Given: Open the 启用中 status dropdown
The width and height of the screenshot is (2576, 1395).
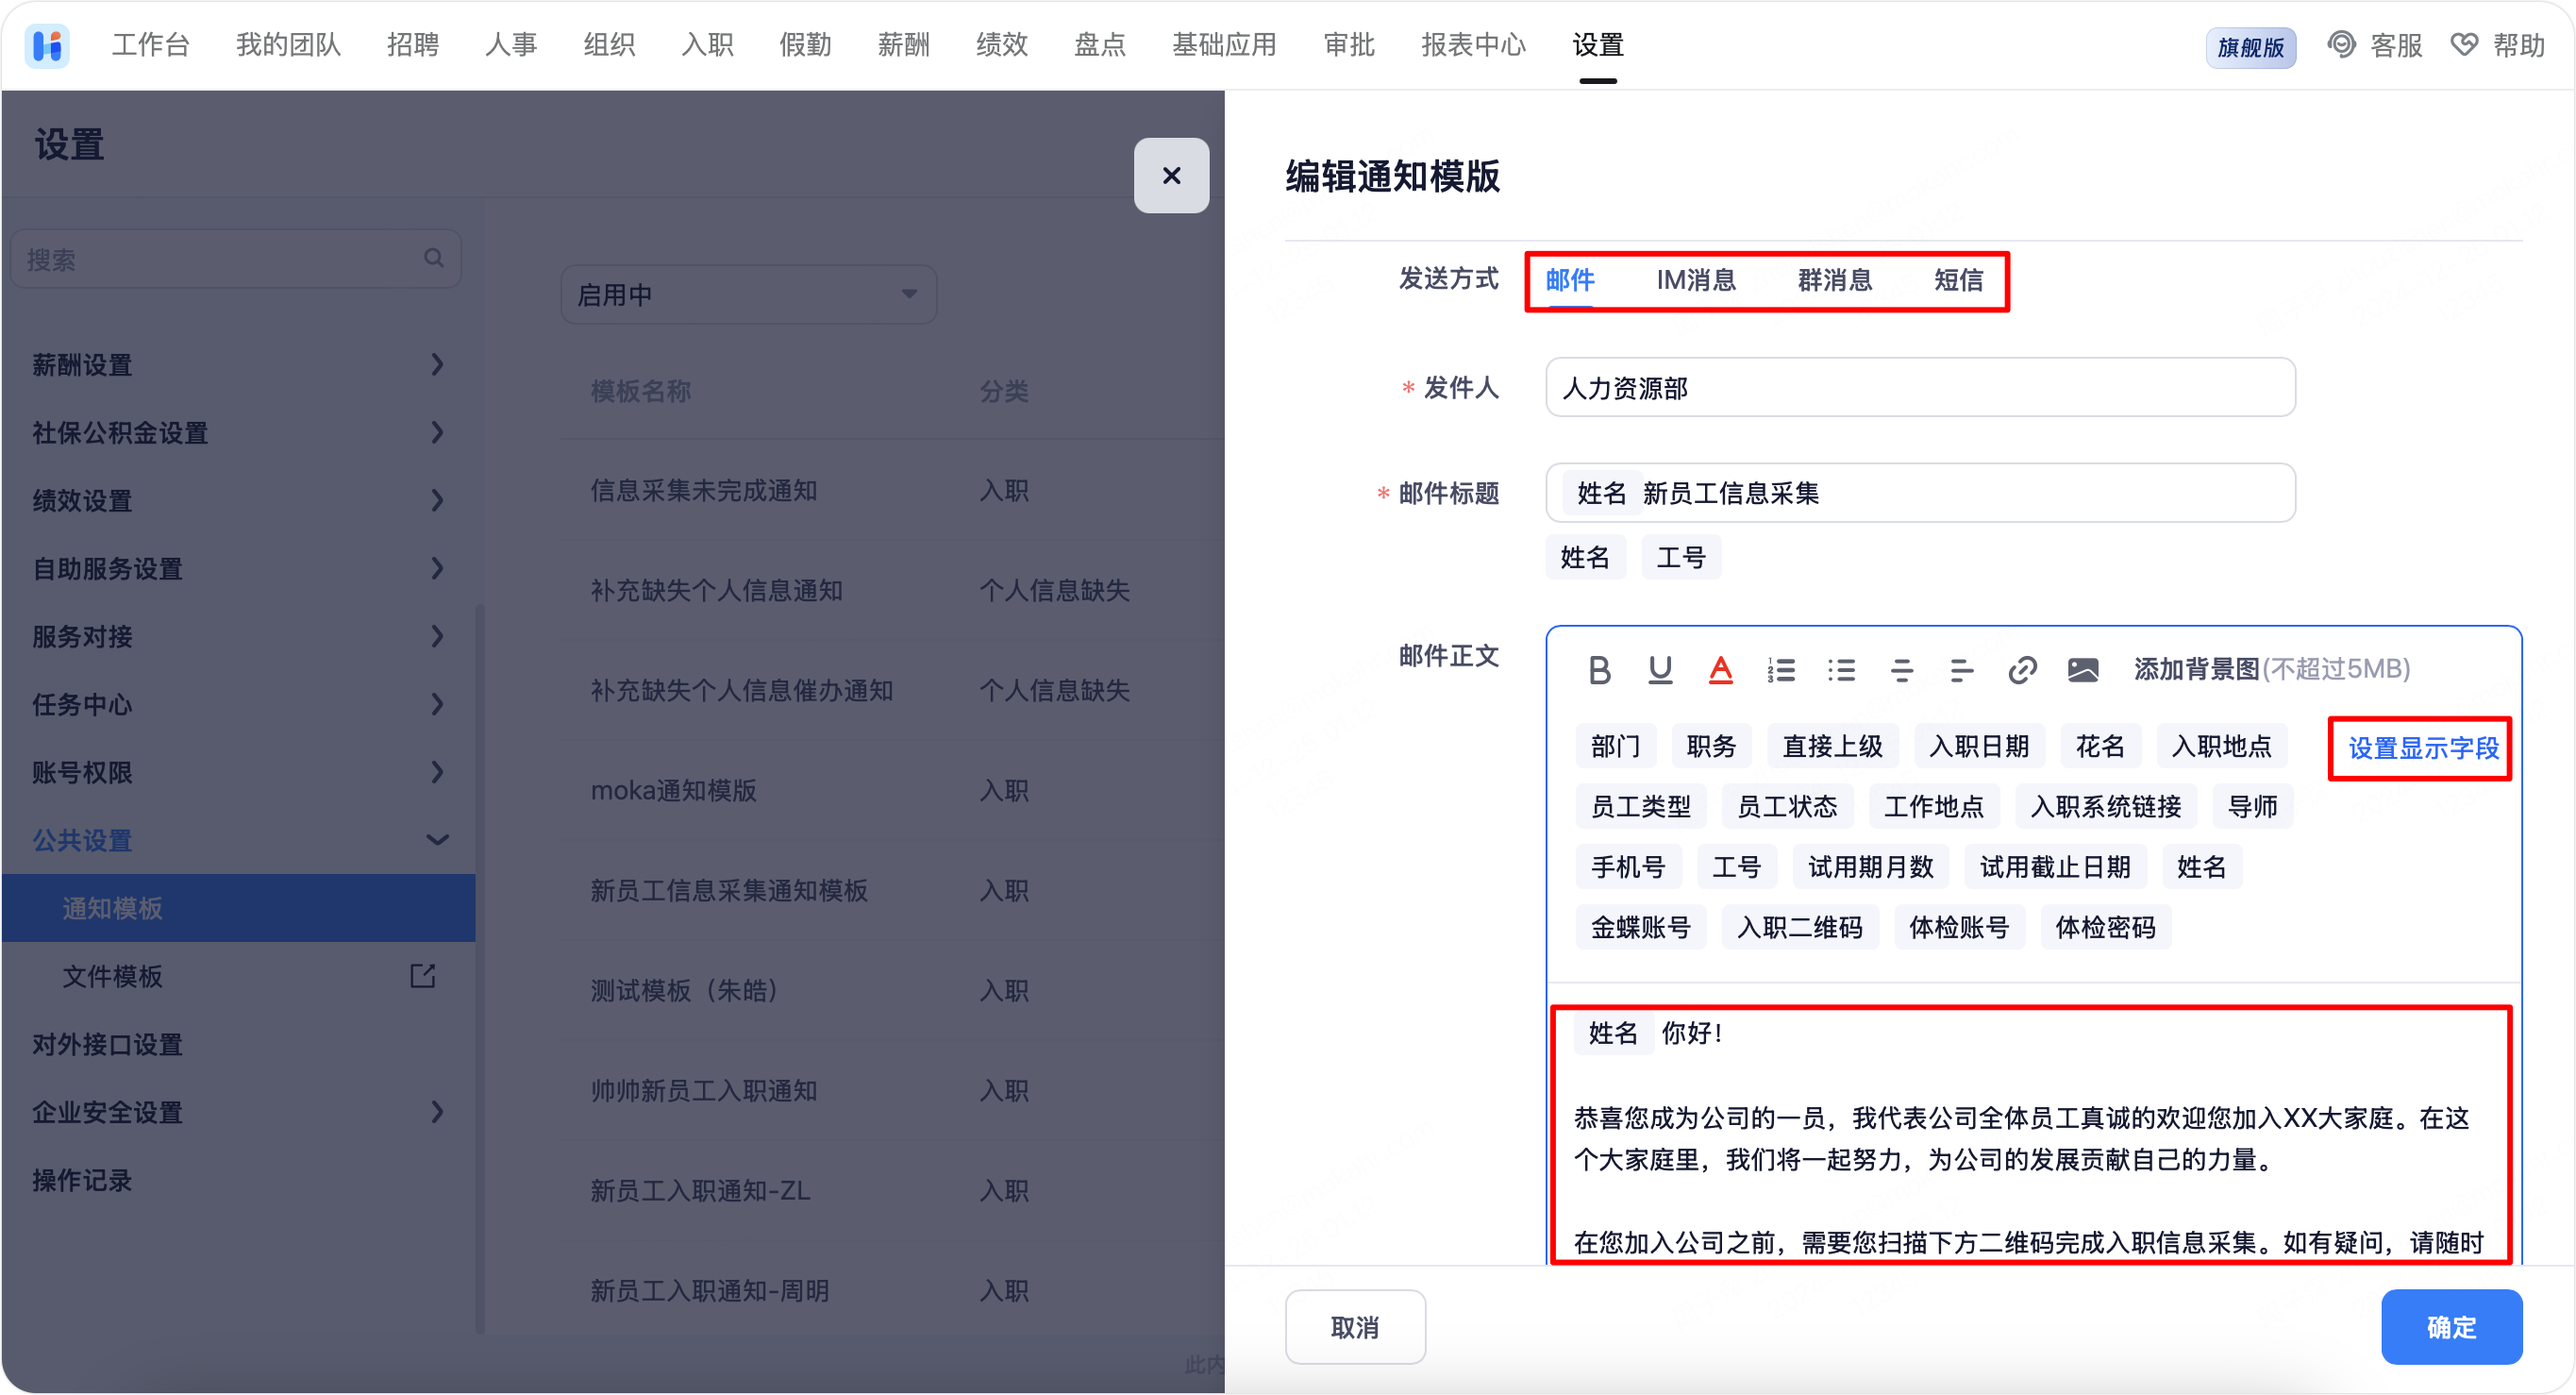Looking at the screenshot, I should (748, 294).
